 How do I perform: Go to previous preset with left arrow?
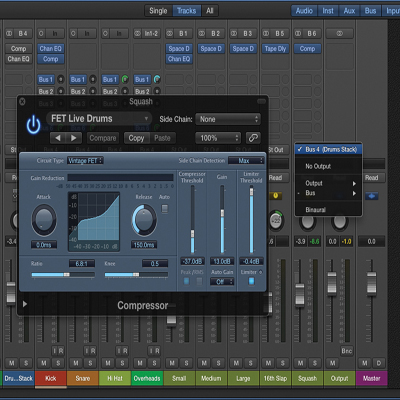pos(58,138)
